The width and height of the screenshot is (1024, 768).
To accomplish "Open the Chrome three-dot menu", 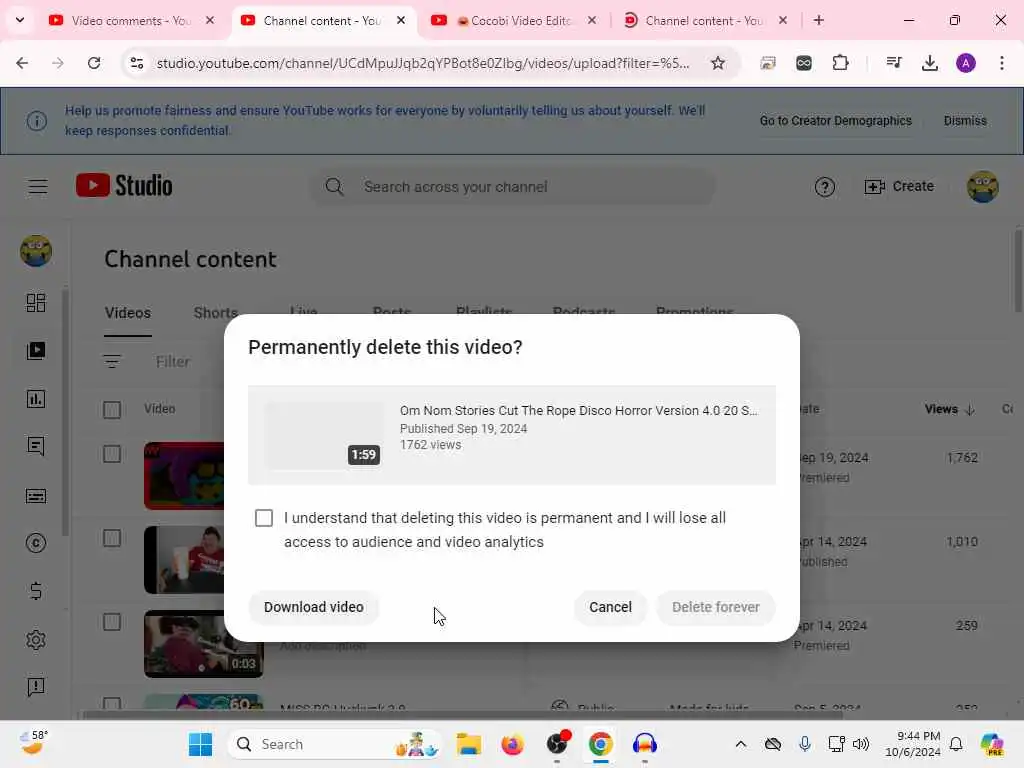I will 1002,63.
